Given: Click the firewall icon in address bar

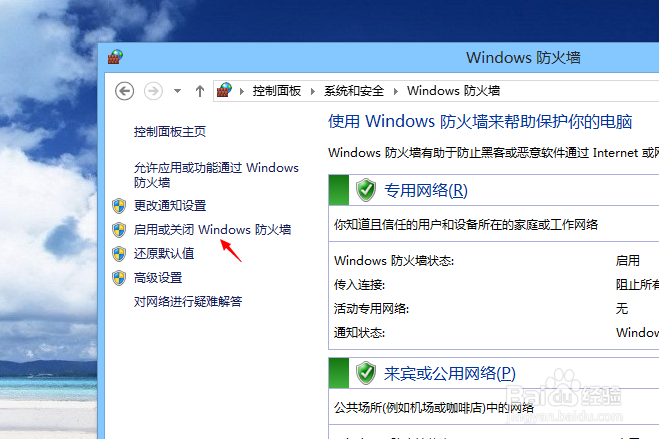Looking at the screenshot, I should (224, 90).
